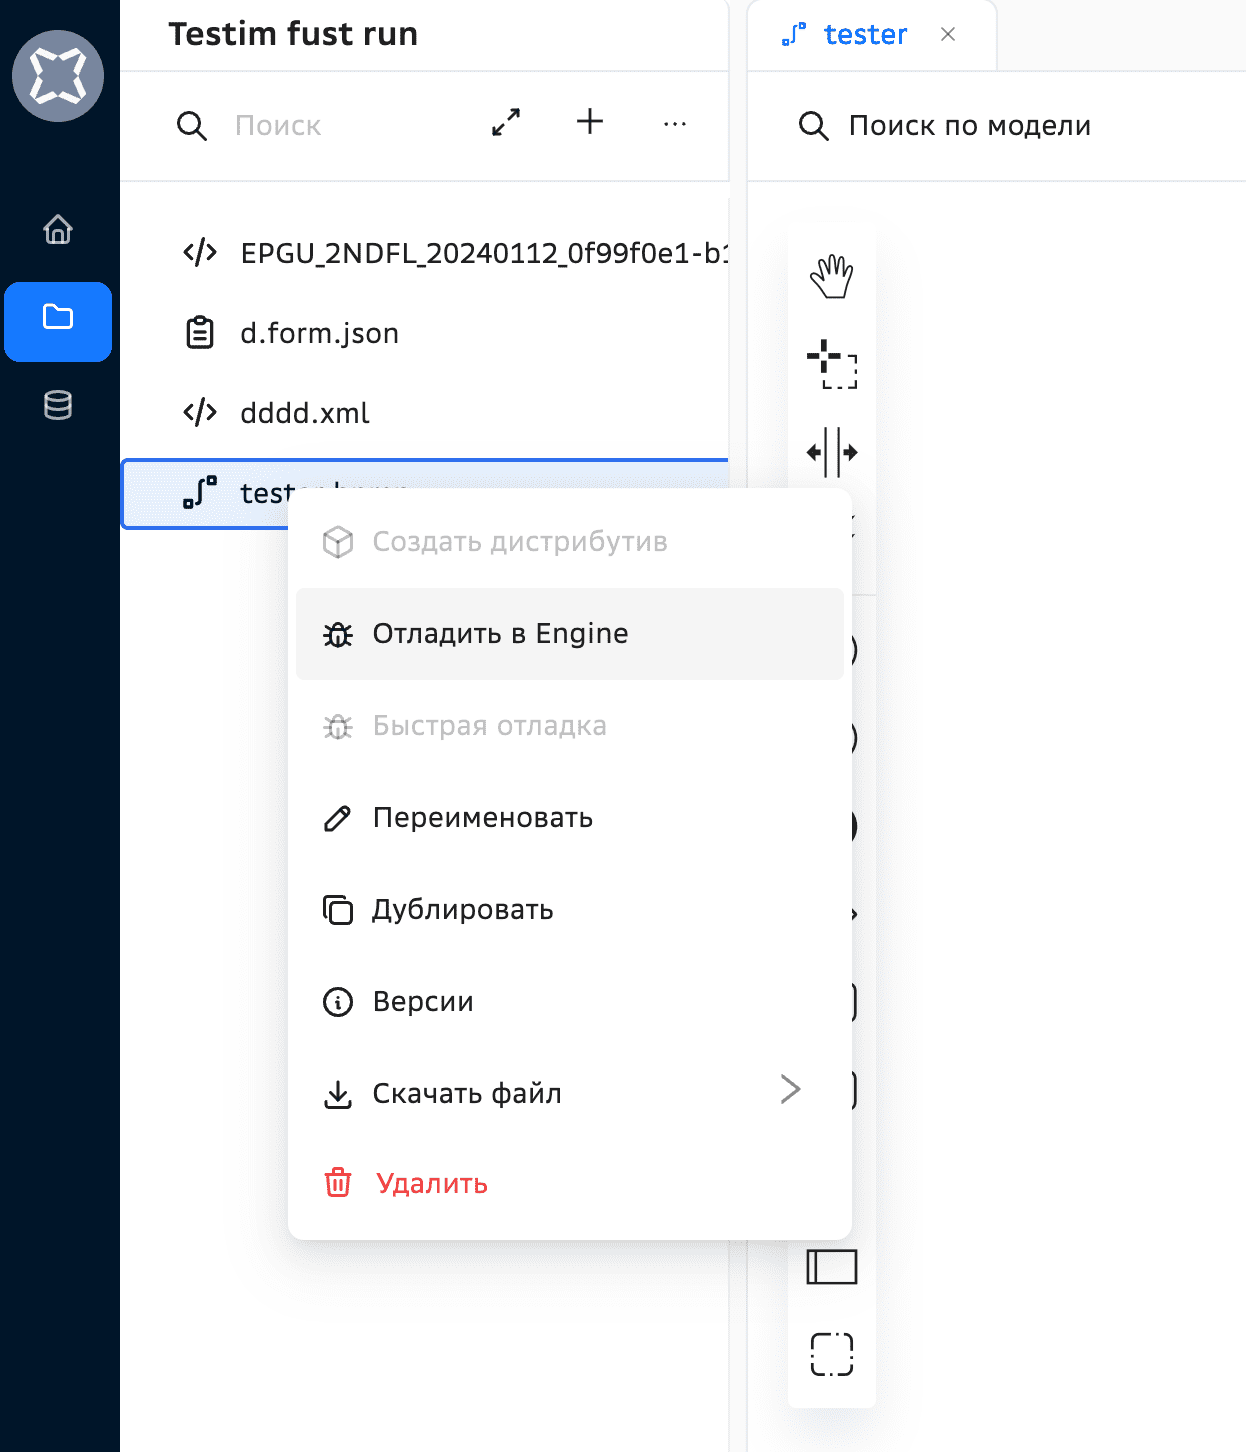Choose the space tool in palette

click(x=831, y=452)
